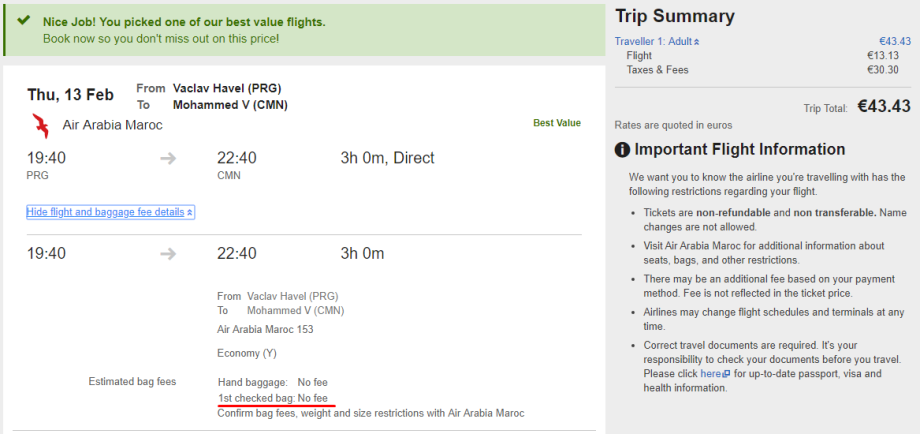Click the Taxes & Fees amount €30.30
The width and height of the screenshot is (920, 434).
[x=883, y=70]
